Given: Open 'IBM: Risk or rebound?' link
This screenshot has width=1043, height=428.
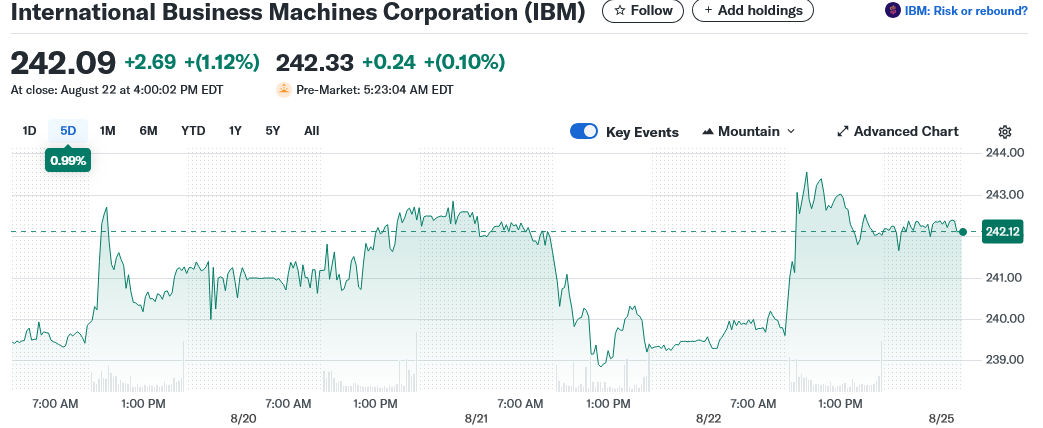Looking at the screenshot, I should 966,11.
